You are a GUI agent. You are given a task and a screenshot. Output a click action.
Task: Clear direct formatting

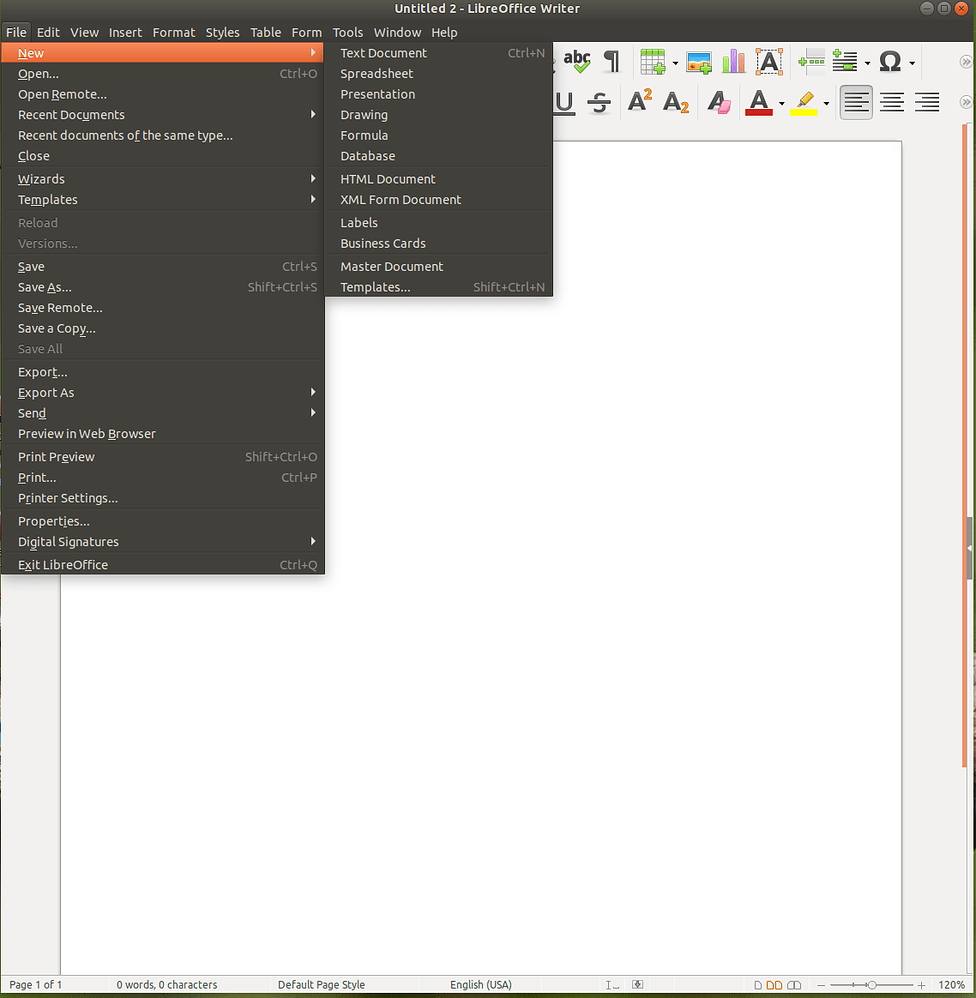pyautogui.click(x=718, y=102)
